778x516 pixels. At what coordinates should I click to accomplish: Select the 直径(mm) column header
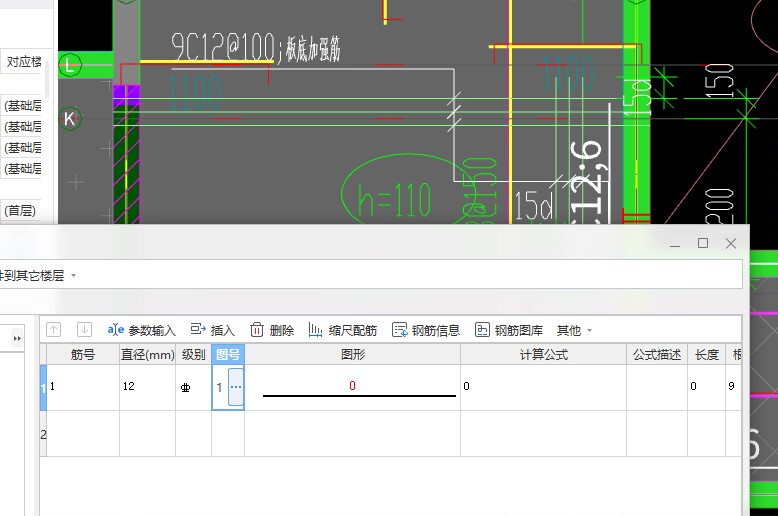coord(147,354)
